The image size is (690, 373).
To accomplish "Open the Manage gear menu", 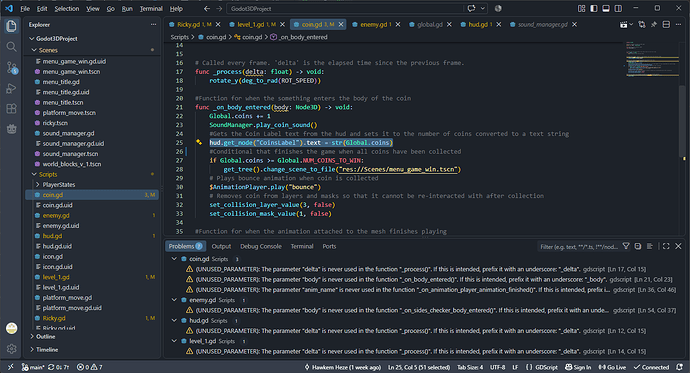I will [11, 349].
